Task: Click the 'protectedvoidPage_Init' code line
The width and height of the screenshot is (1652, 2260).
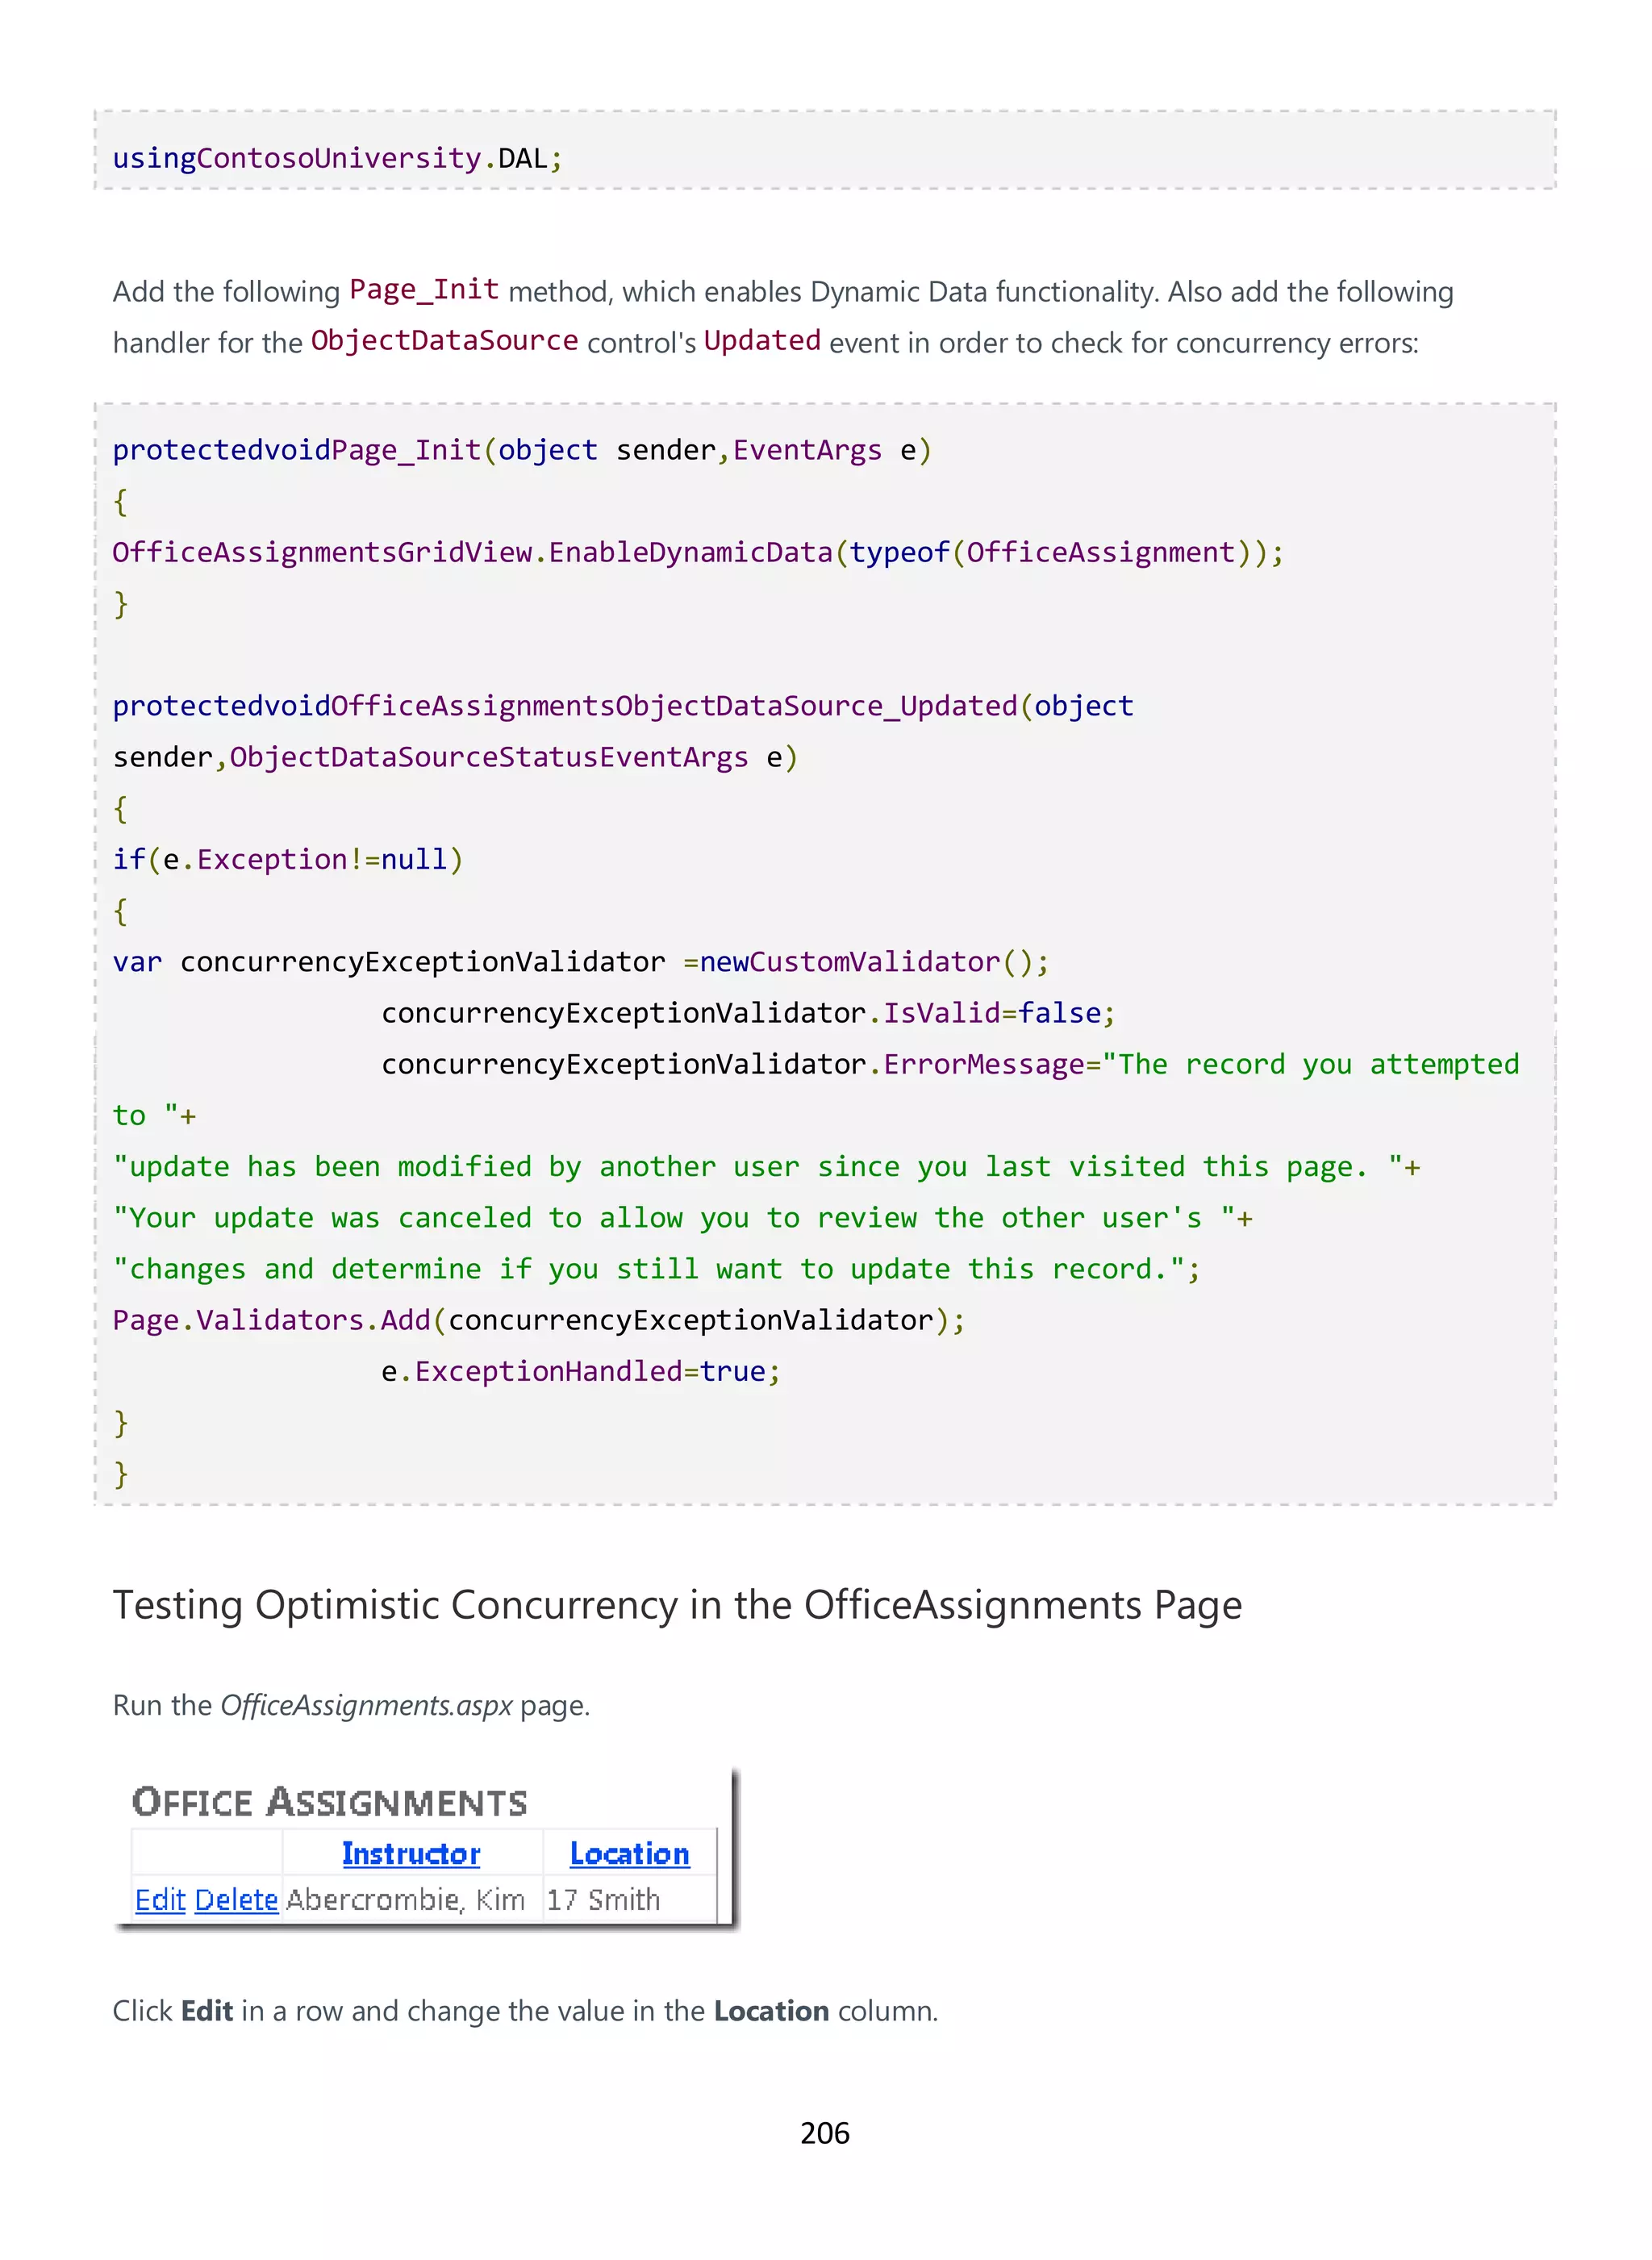Action: (522, 450)
